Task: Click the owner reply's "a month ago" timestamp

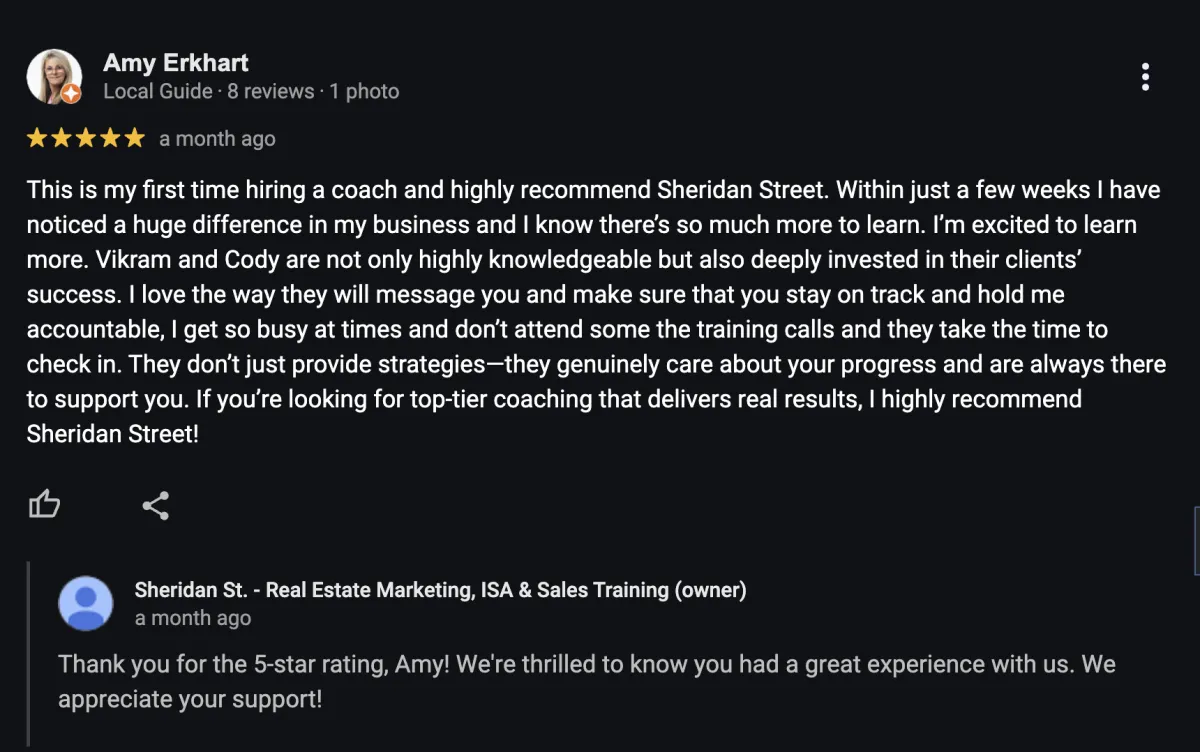Action: point(193,618)
